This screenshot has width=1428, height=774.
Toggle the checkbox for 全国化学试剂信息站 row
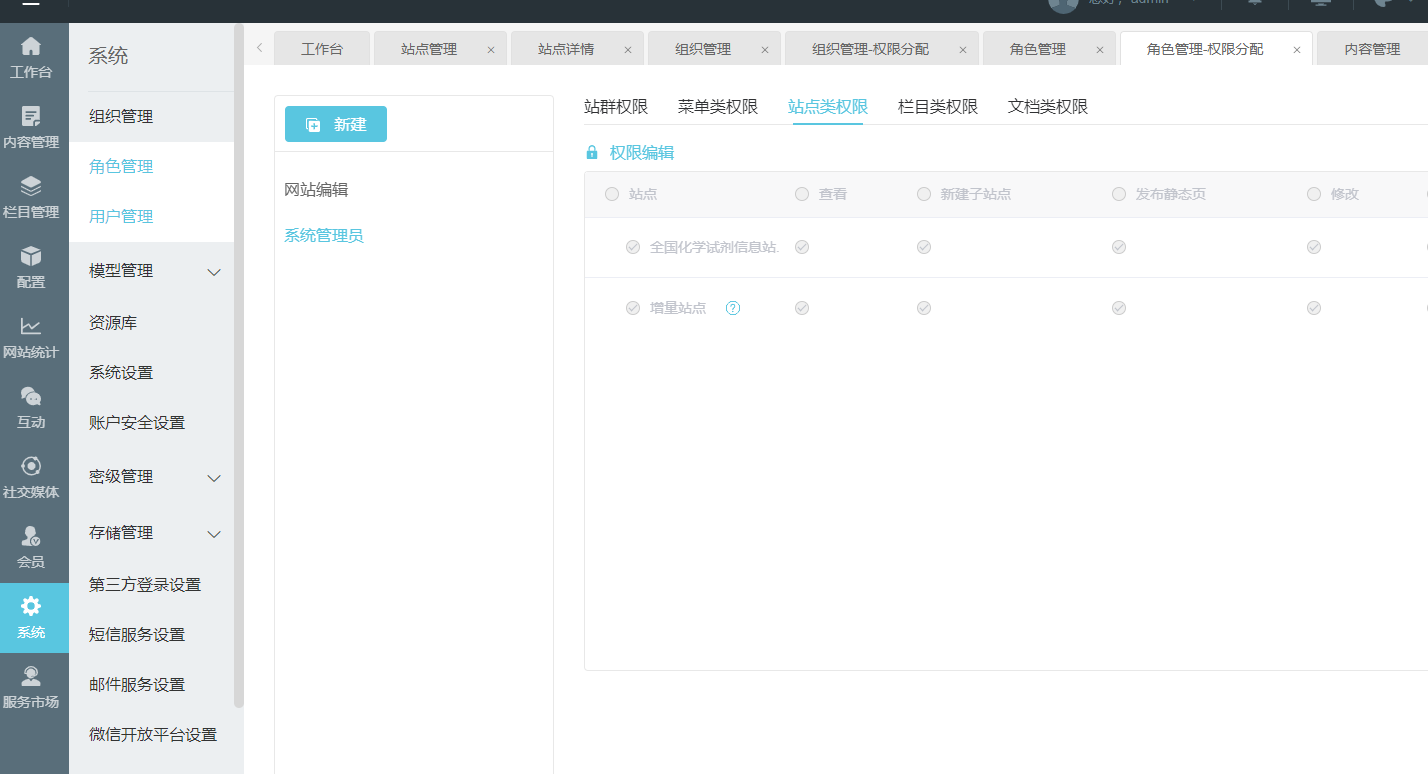tap(633, 247)
